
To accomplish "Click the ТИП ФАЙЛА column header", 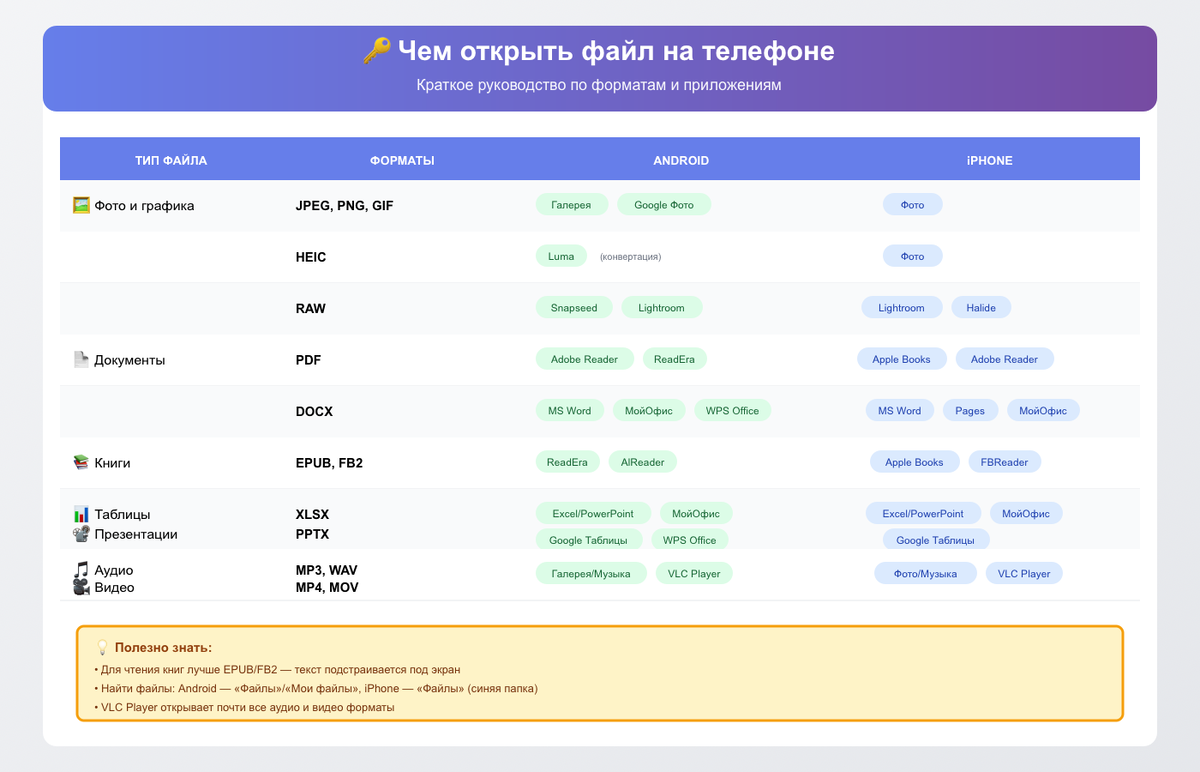I will point(171,160).
